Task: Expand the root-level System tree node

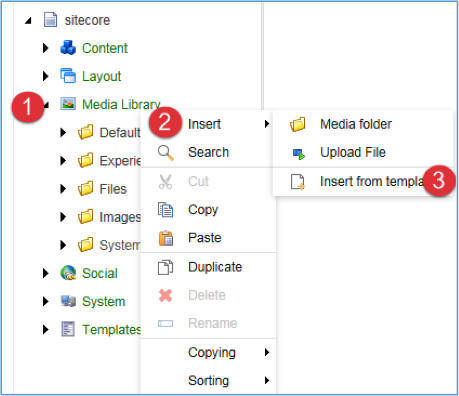Action: pos(46,301)
